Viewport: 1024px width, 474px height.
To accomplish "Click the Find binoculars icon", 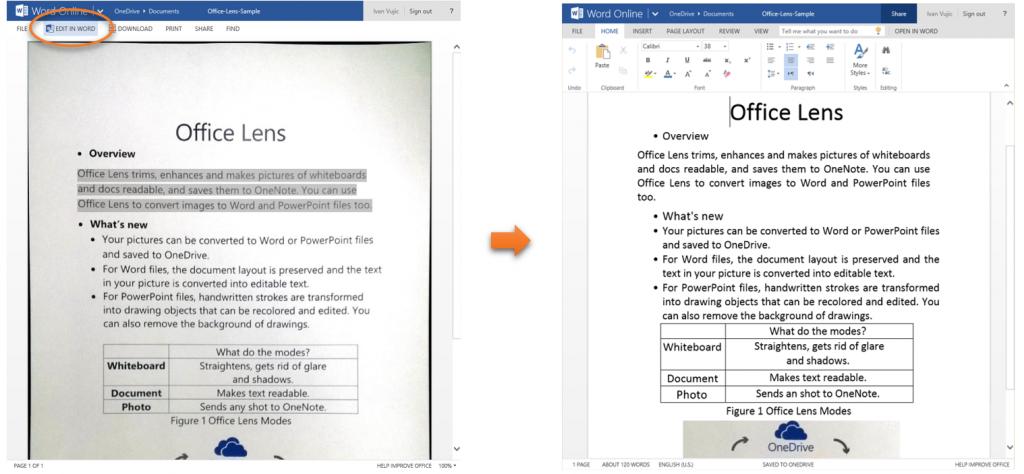I will [886, 50].
